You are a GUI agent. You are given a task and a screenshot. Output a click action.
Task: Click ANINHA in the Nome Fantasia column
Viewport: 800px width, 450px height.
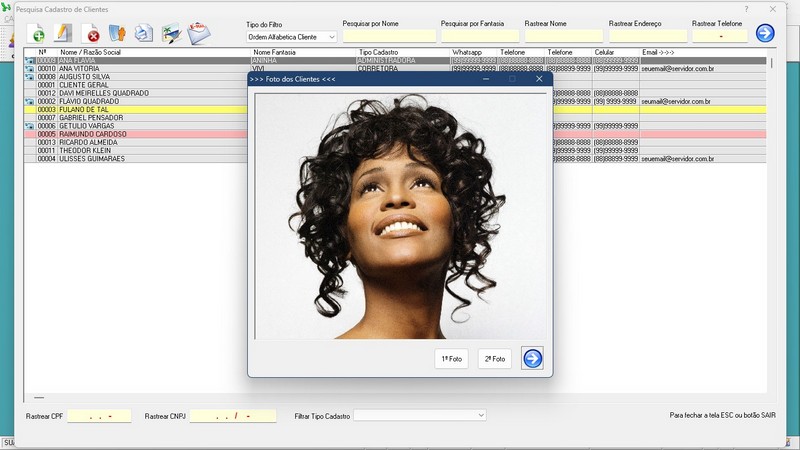(264, 61)
